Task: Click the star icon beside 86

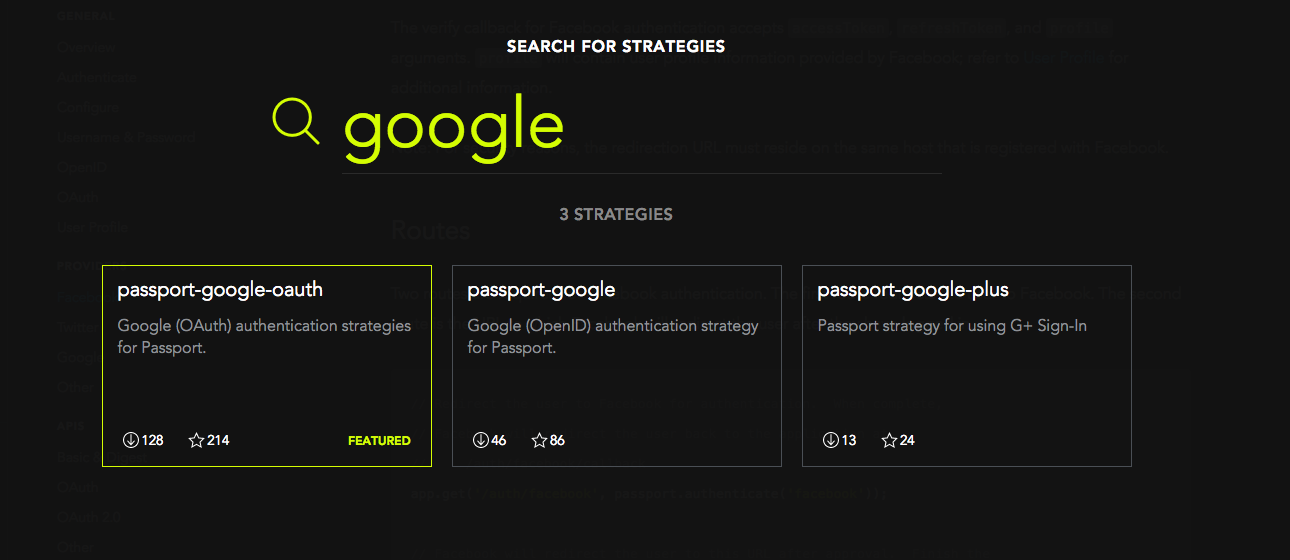Action: pyautogui.click(x=539, y=440)
